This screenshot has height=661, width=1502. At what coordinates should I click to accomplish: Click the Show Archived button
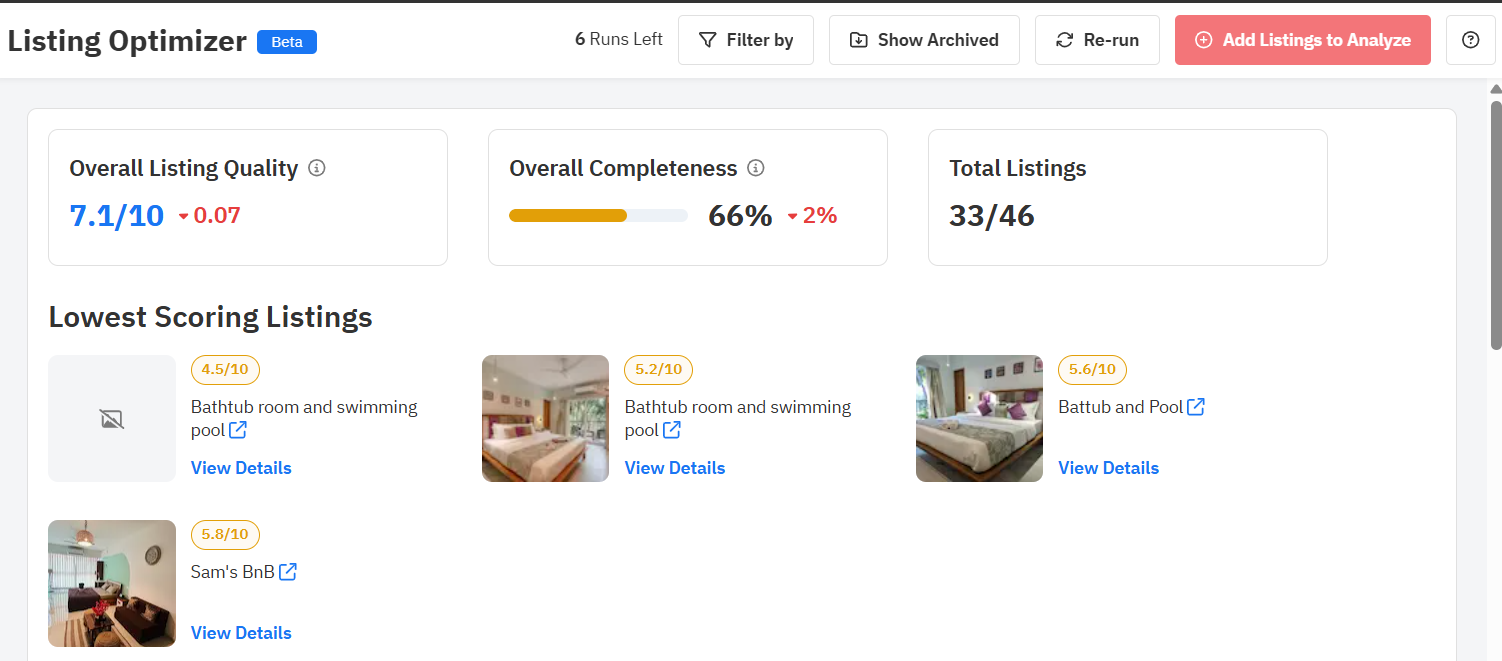click(x=924, y=40)
